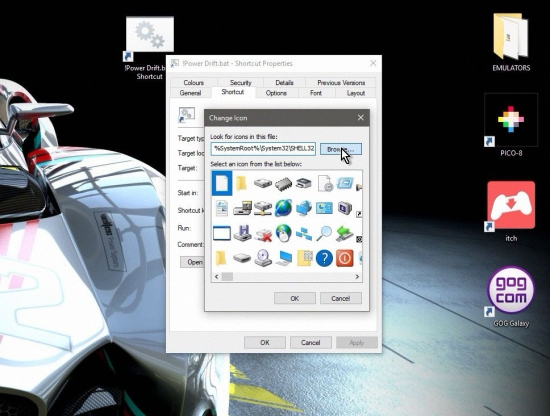
Task: Select the folder with grid overlay icon
Action: click(x=304, y=258)
